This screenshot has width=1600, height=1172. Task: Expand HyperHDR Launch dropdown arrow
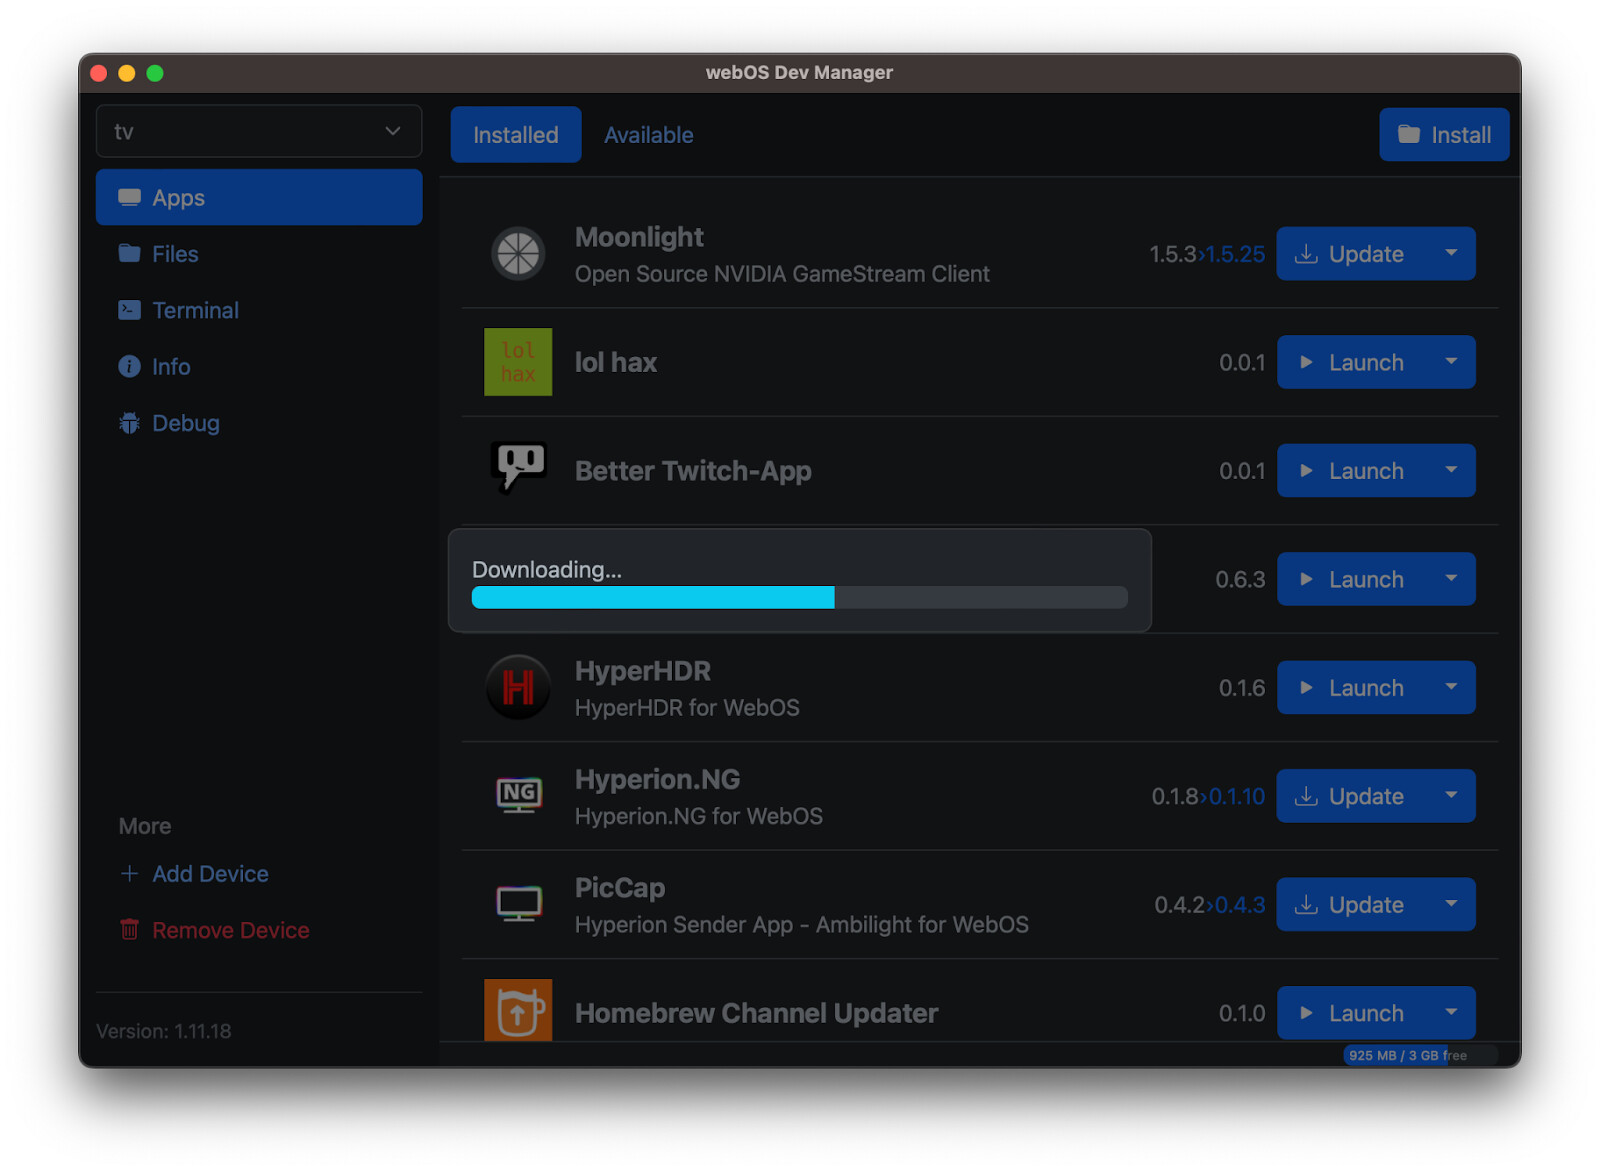(x=1451, y=688)
